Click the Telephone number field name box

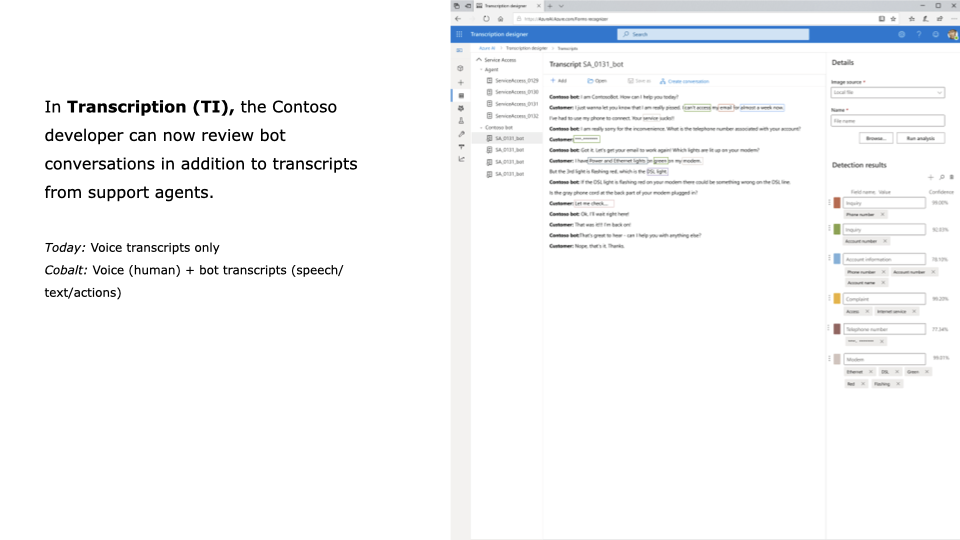point(884,329)
